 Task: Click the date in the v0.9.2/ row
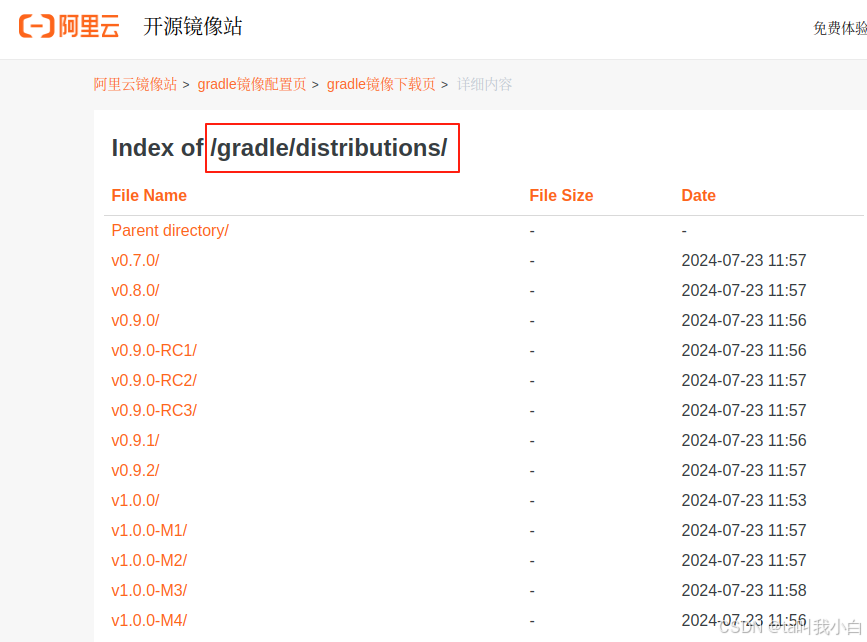click(744, 470)
